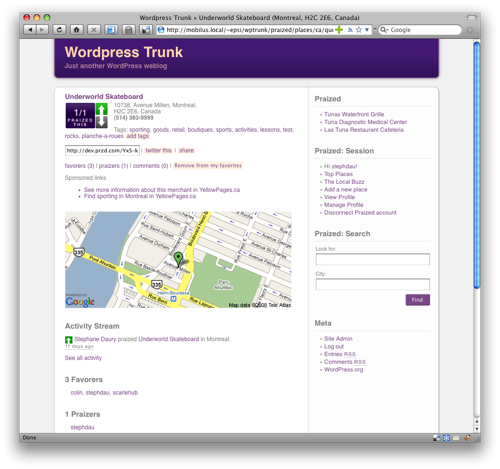
Task: Click the Find button in Praized Search
Action: (418, 300)
